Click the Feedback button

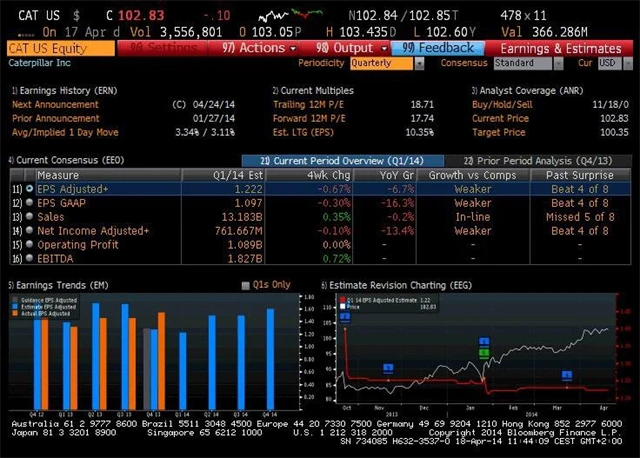coord(438,47)
